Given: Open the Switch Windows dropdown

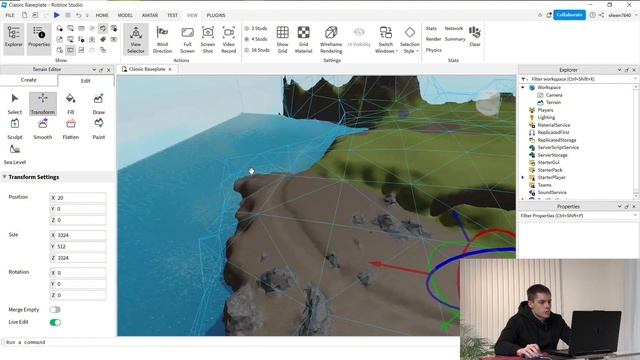Looking at the screenshot, I should pyautogui.click(x=386, y=39).
